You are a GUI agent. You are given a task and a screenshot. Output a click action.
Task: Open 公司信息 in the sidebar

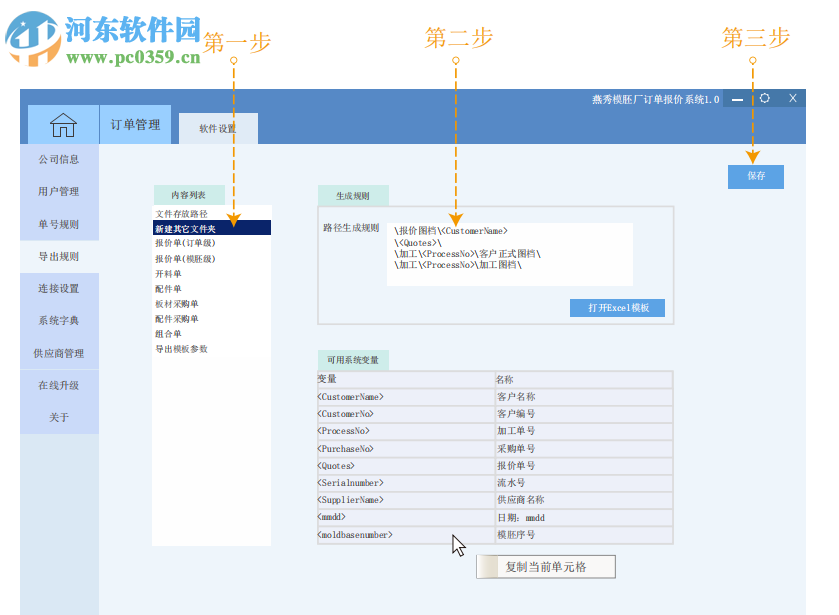pos(59,160)
